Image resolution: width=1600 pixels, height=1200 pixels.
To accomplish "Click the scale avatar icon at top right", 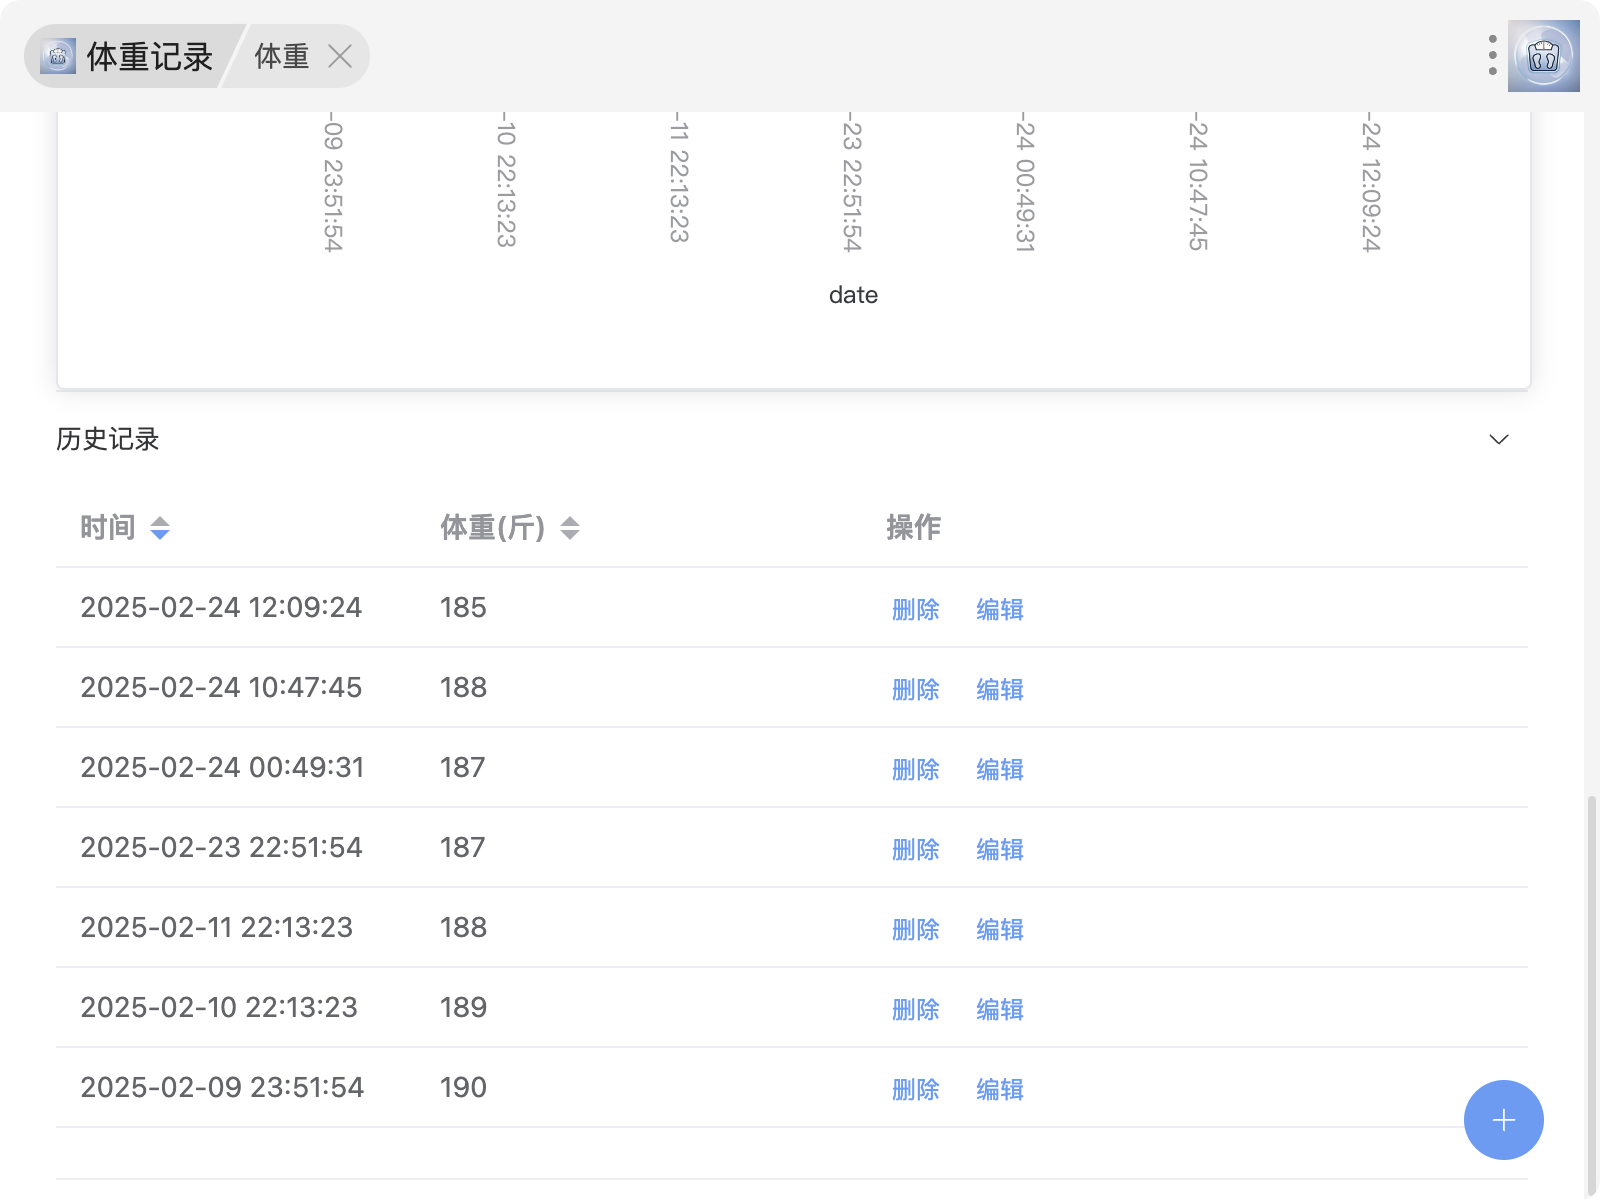I will click(x=1544, y=56).
